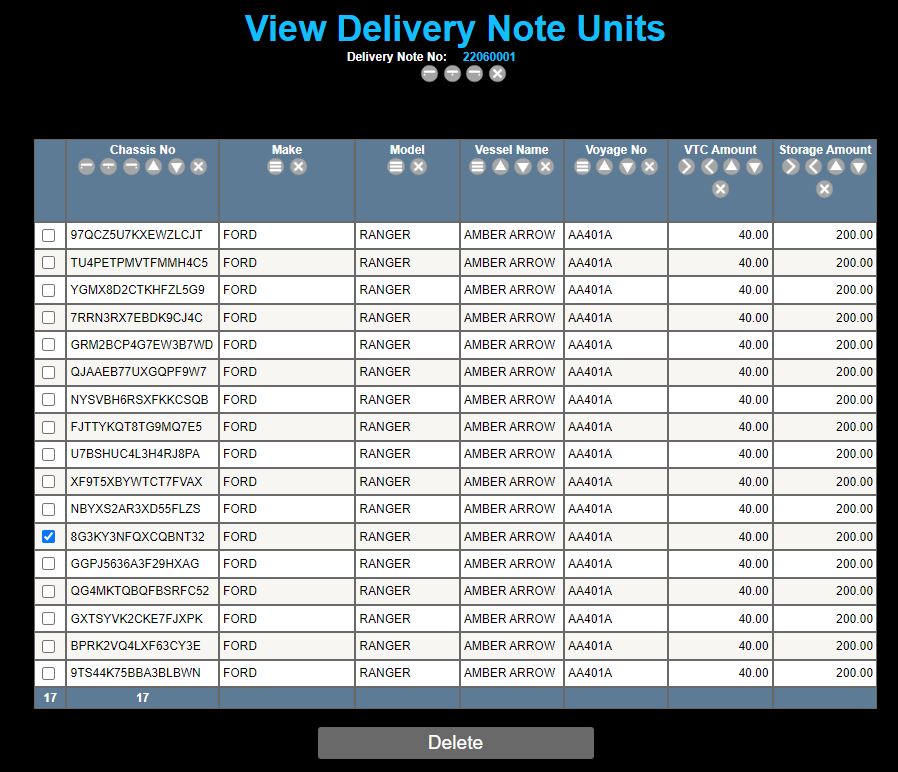898x772 pixels.
Task: Open the Voyage No column filter list
Action: pos(582,167)
